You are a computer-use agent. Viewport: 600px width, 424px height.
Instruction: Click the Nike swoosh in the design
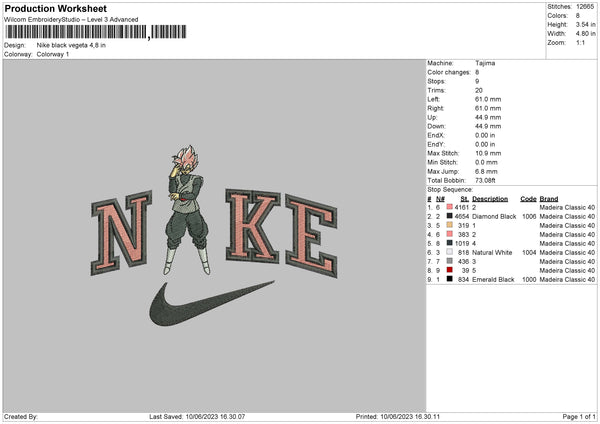coord(212,304)
